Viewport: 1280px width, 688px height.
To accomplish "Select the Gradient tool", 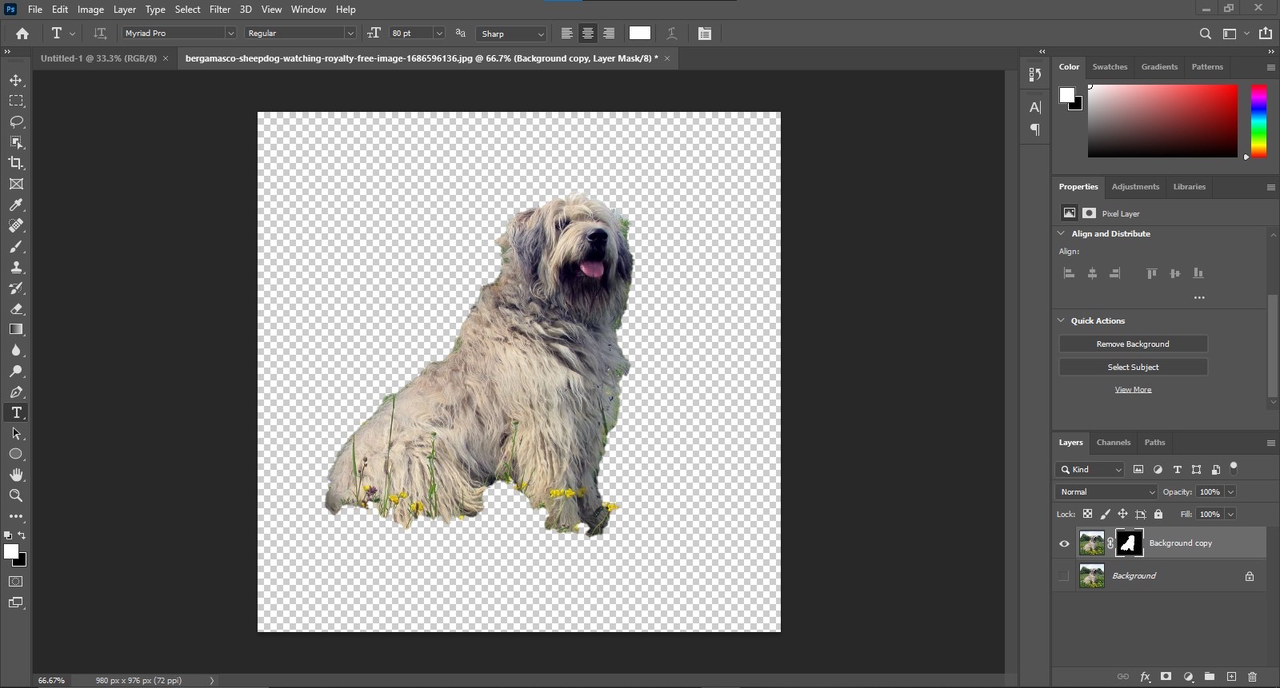I will 16,329.
